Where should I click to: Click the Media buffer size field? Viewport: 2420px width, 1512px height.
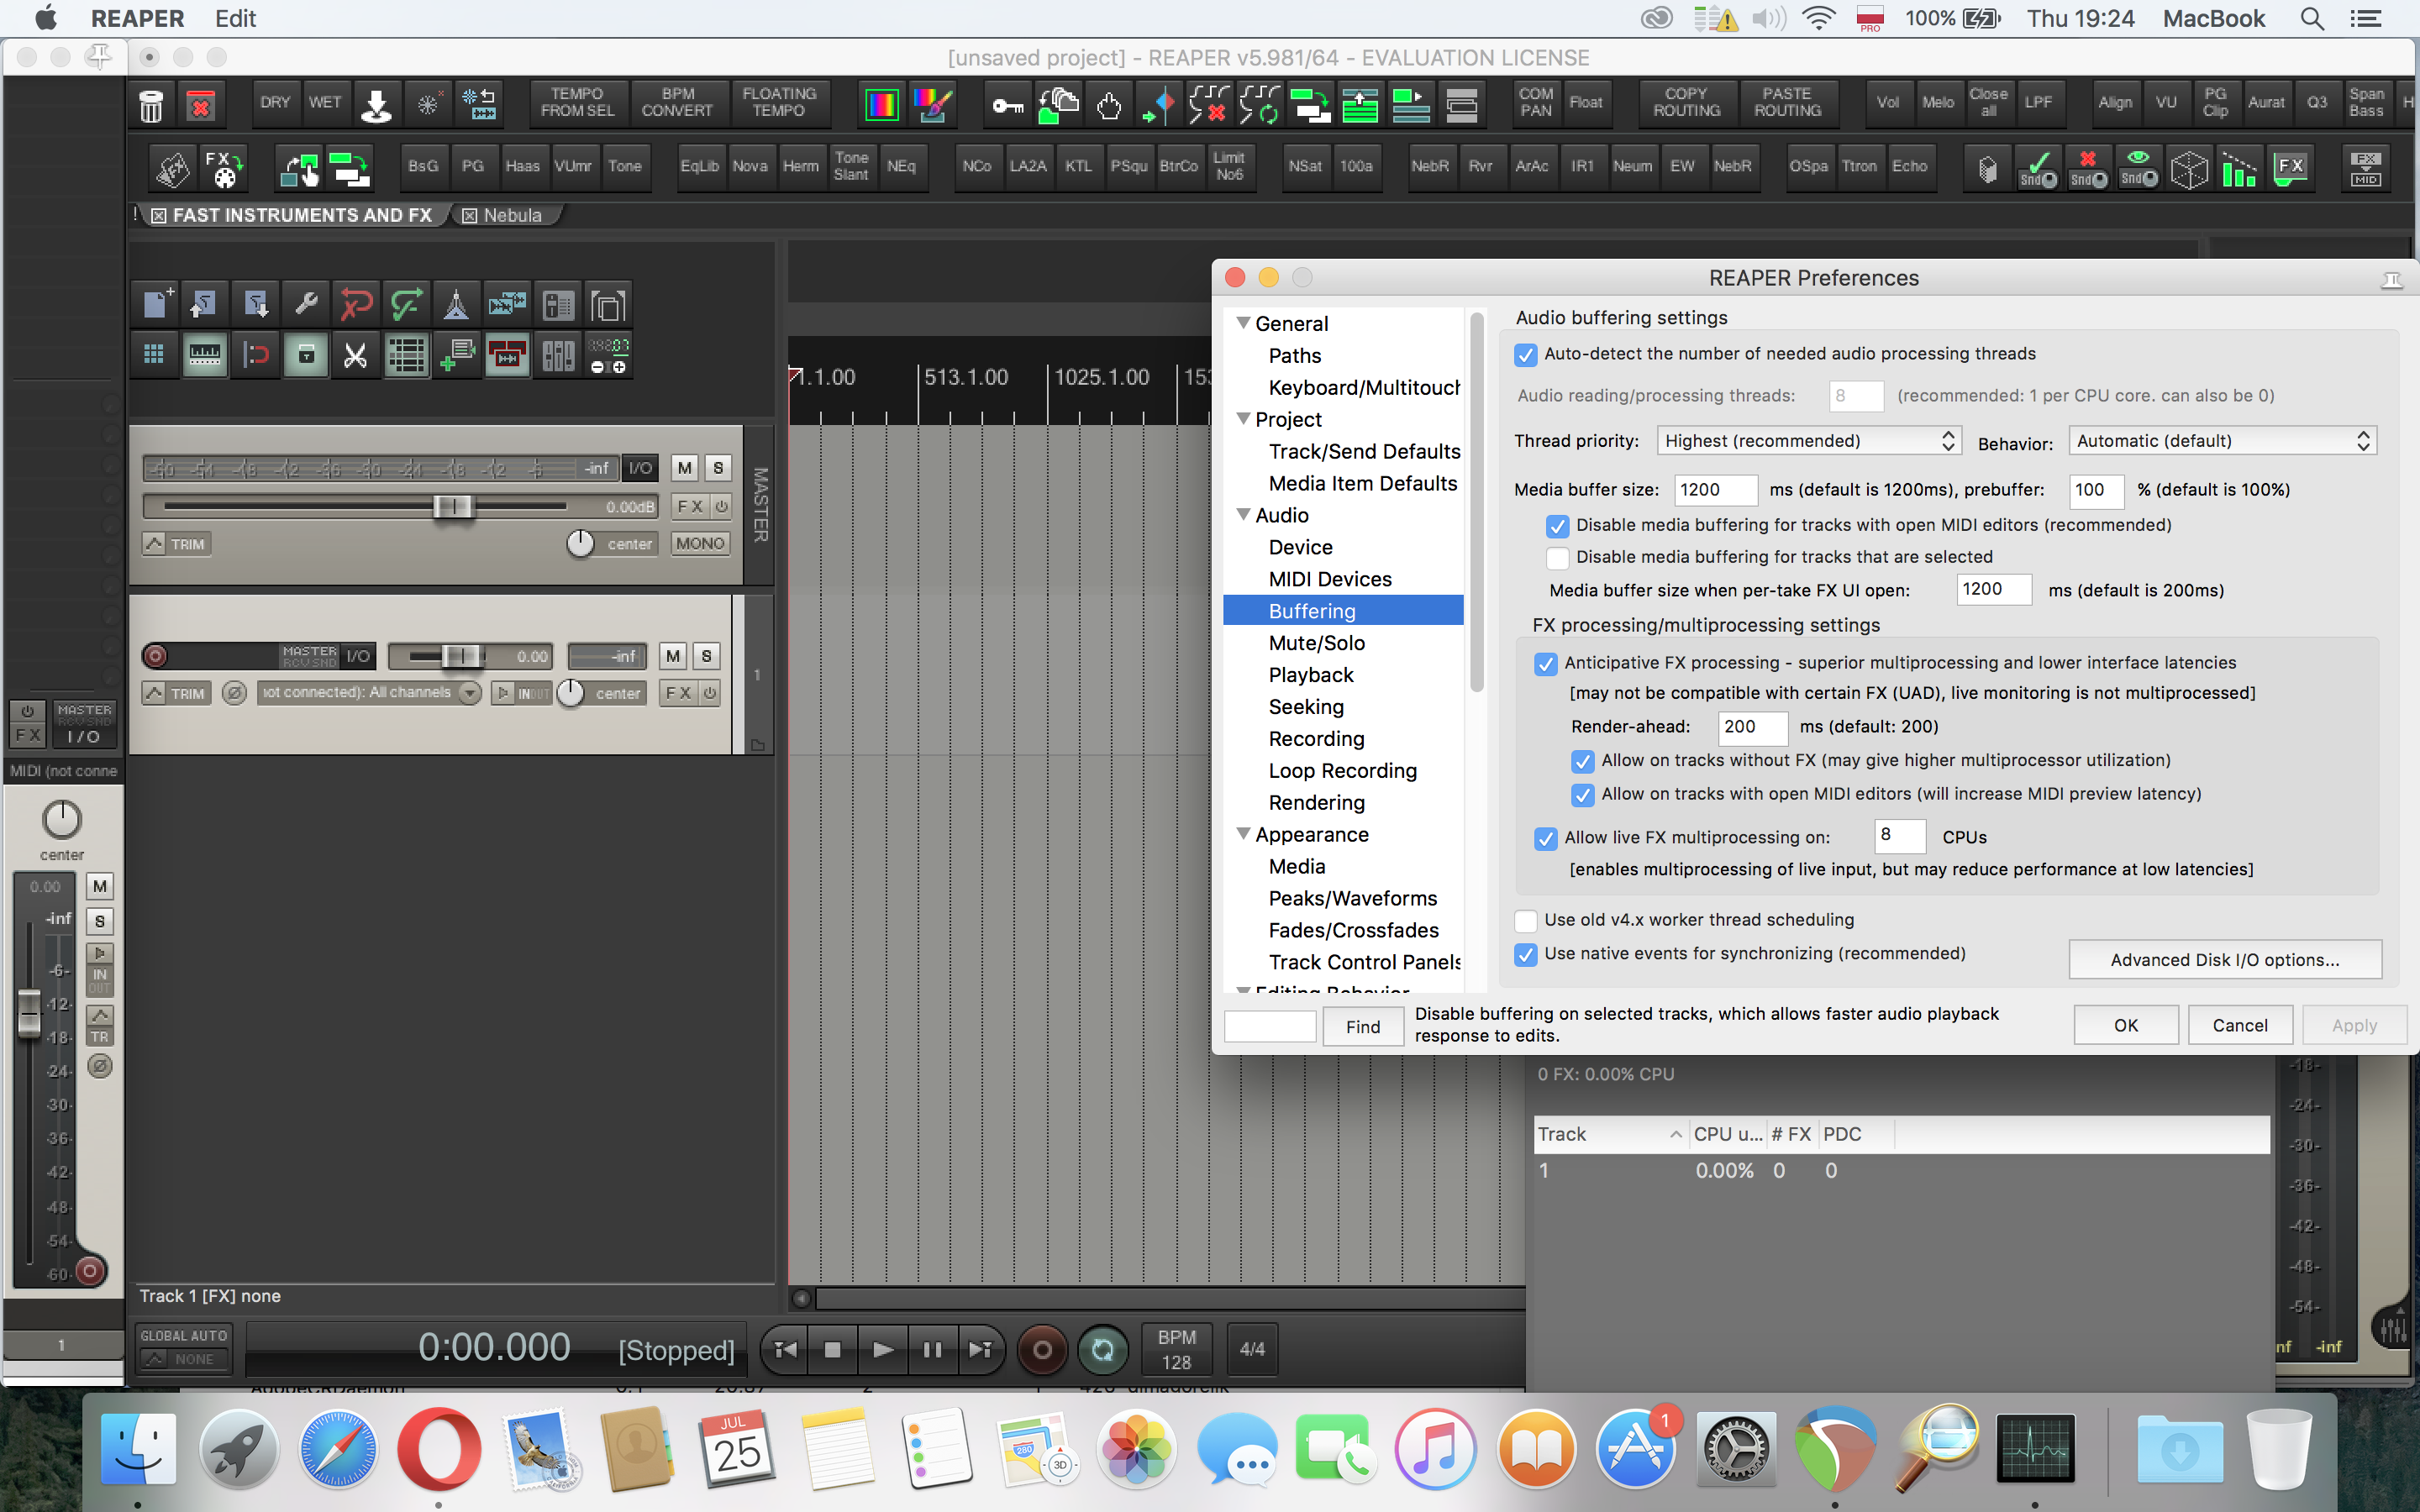pos(1714,490)
